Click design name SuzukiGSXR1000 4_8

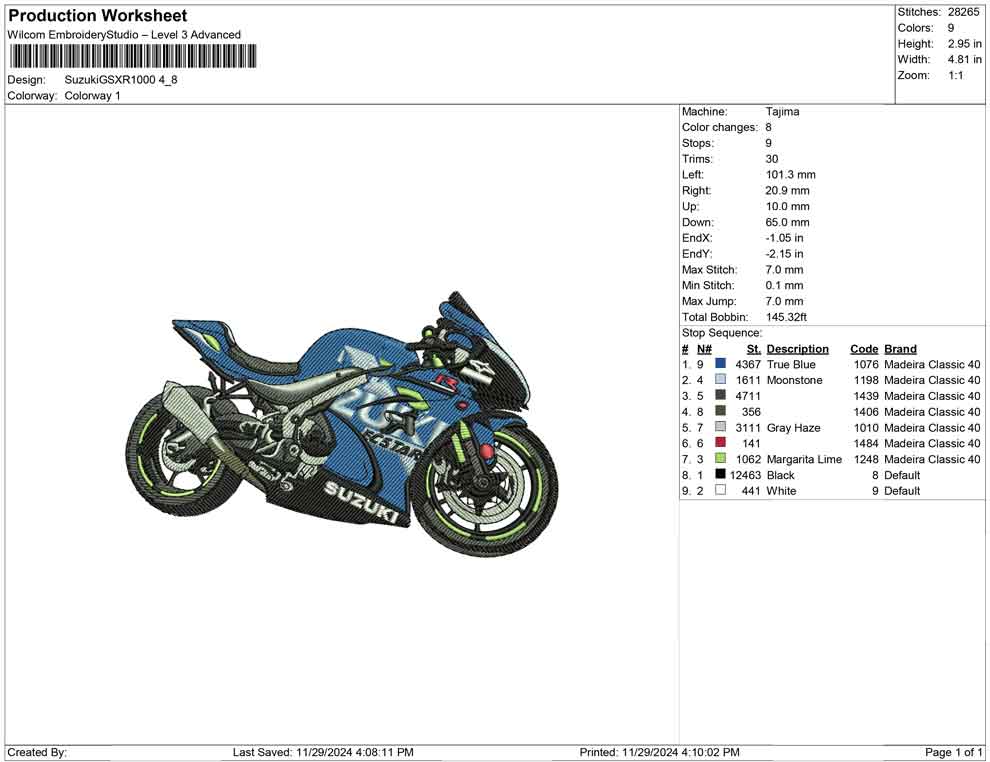pos(121,80)
